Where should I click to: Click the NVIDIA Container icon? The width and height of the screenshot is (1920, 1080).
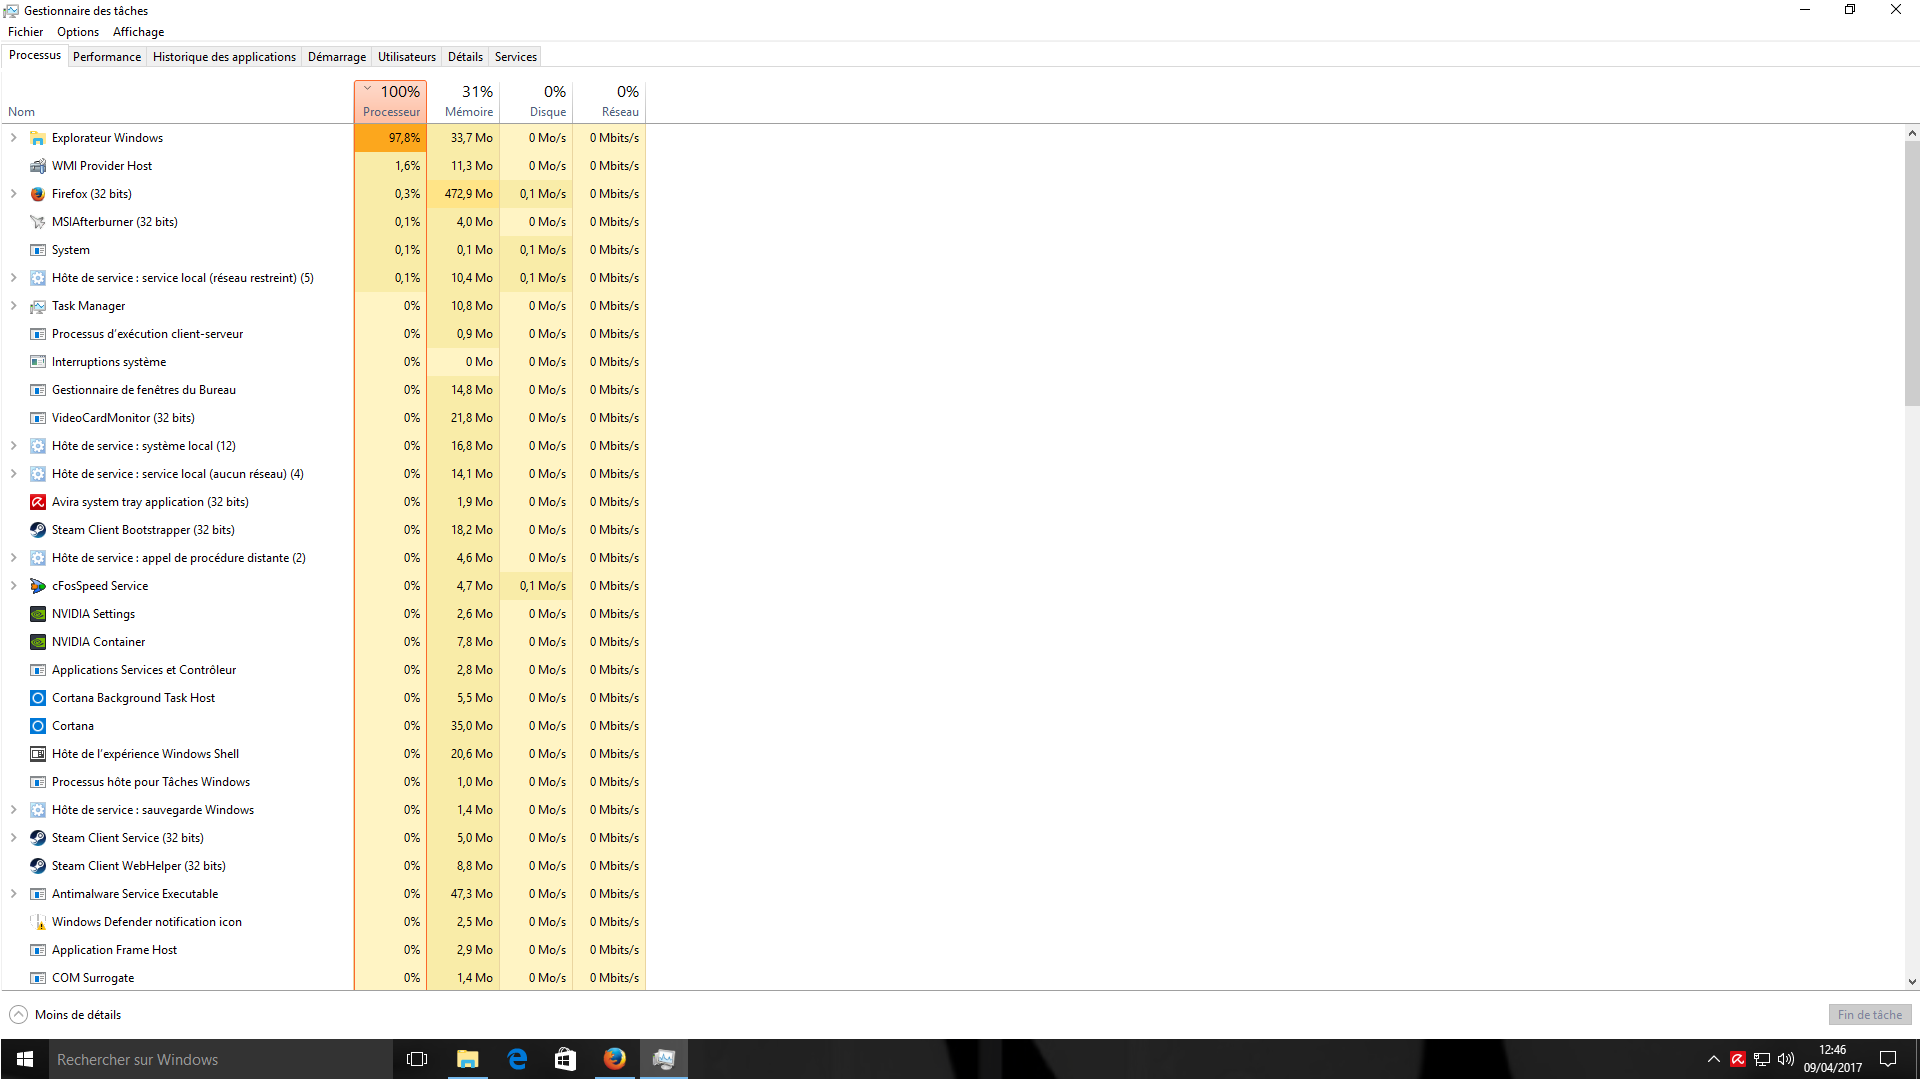[x=38, y=642]
